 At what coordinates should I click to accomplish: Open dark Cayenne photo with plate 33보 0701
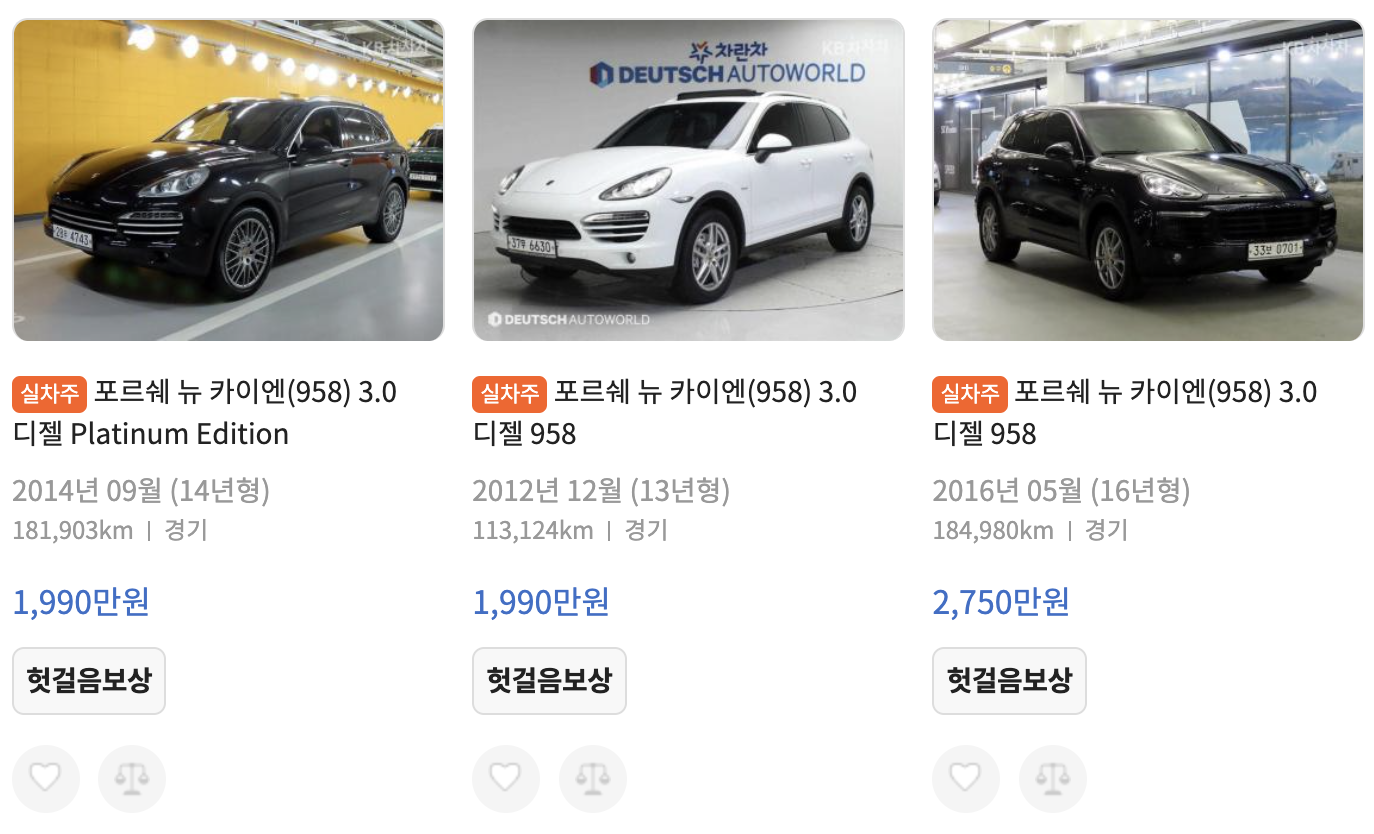point(1148,180)
